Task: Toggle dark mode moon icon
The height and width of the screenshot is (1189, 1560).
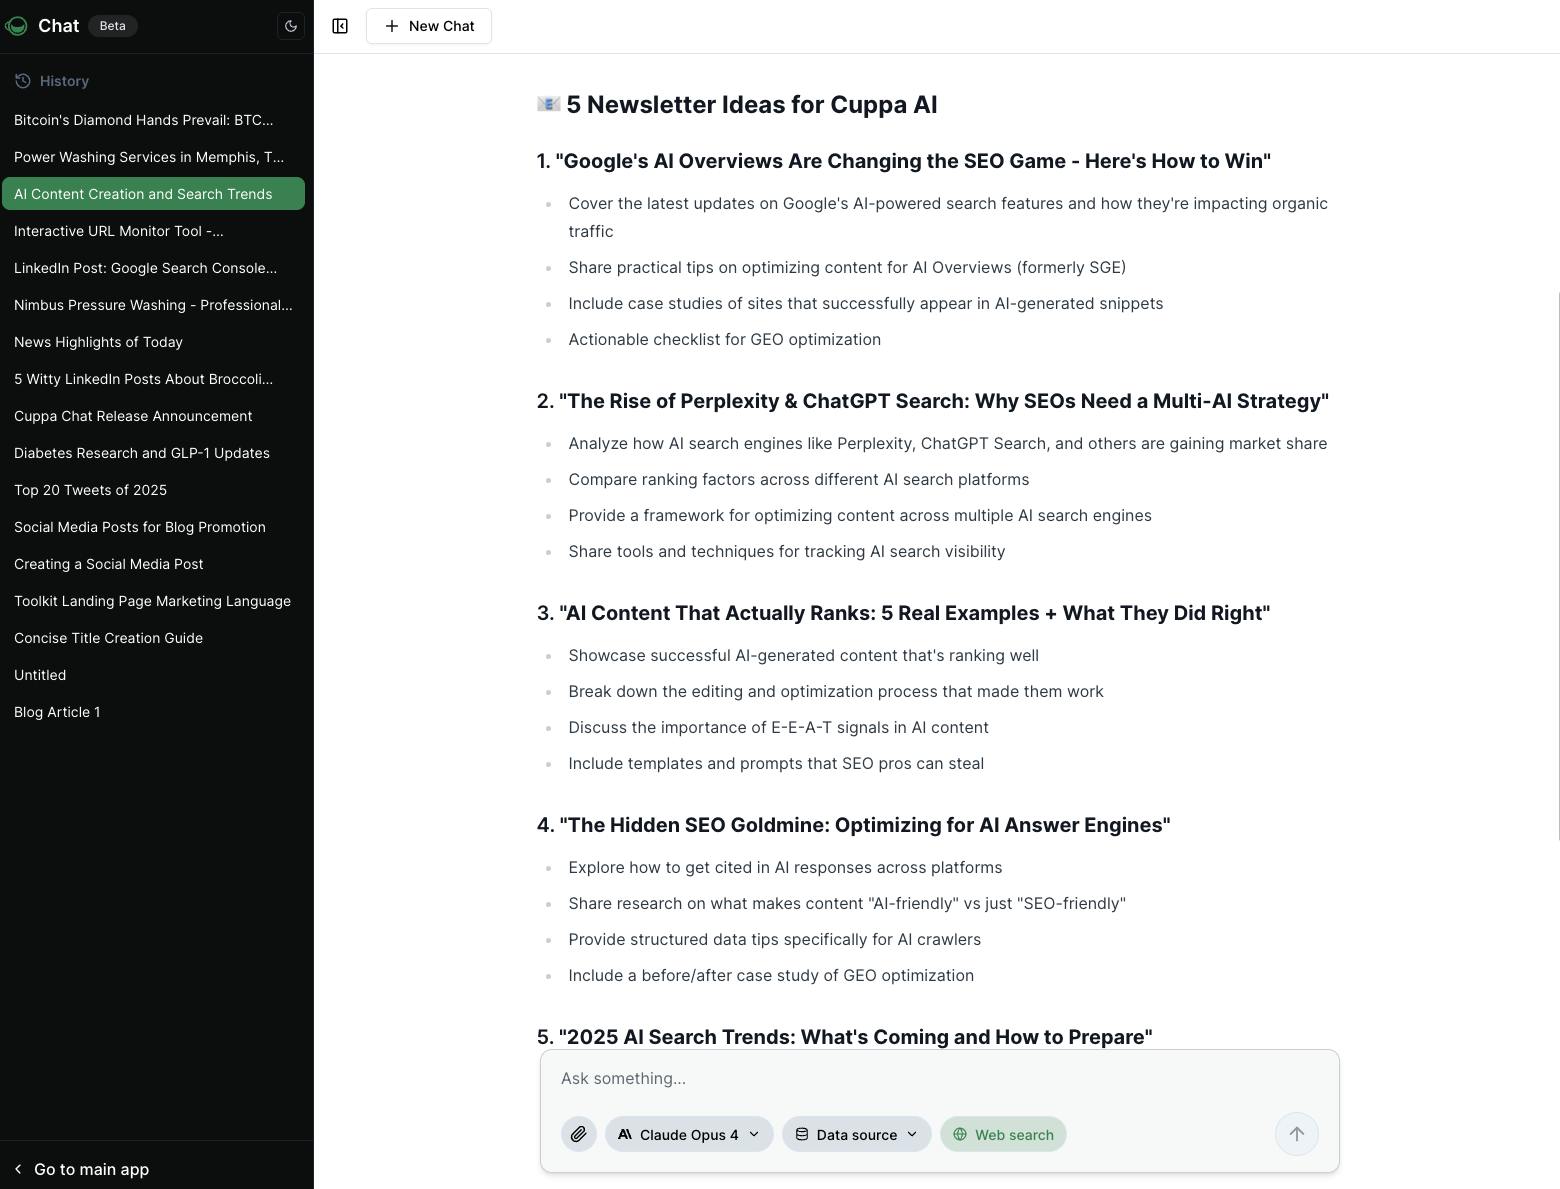Action: [291, 26]
